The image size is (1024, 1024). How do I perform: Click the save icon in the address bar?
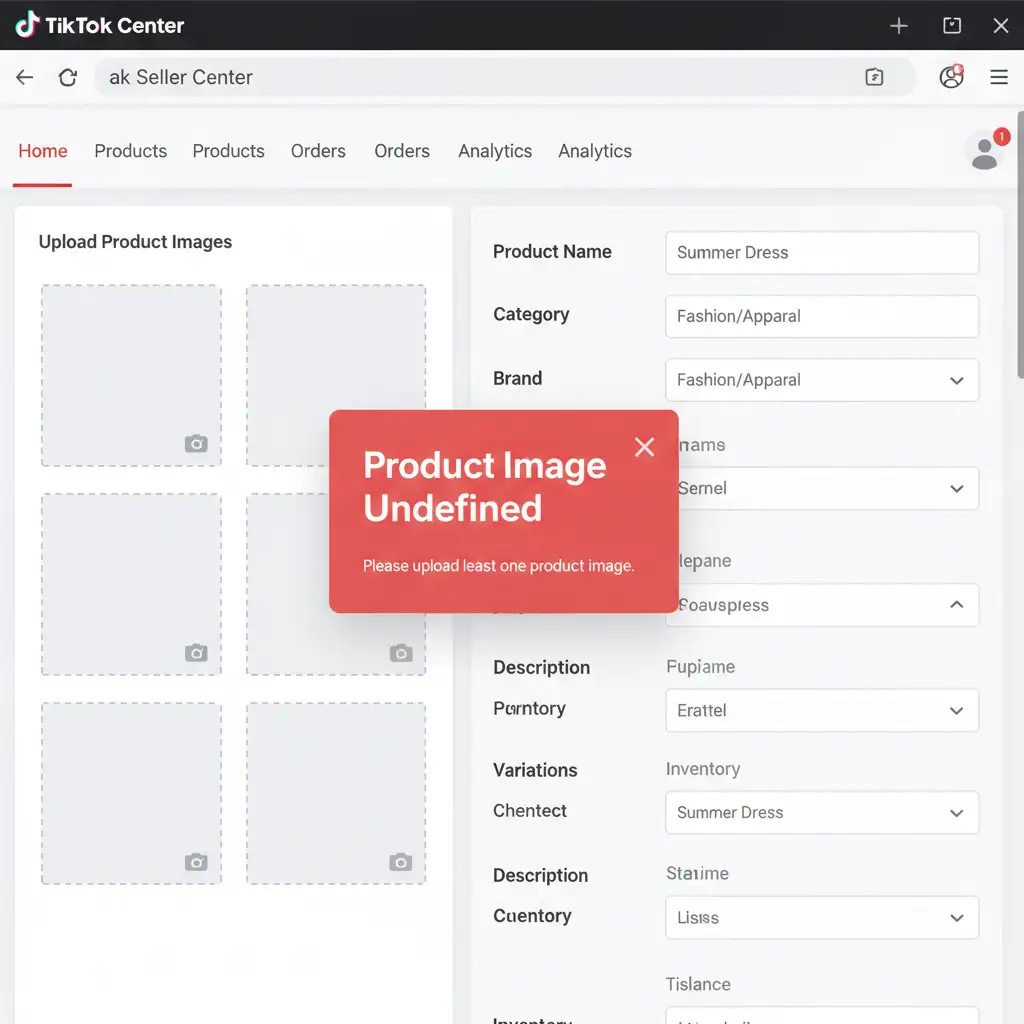[x=874, y=77]
